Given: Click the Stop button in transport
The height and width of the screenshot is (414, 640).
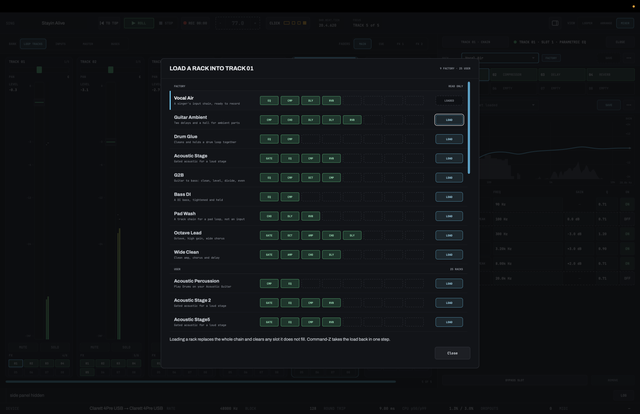Looking at the screenshot, I should 166,23.
